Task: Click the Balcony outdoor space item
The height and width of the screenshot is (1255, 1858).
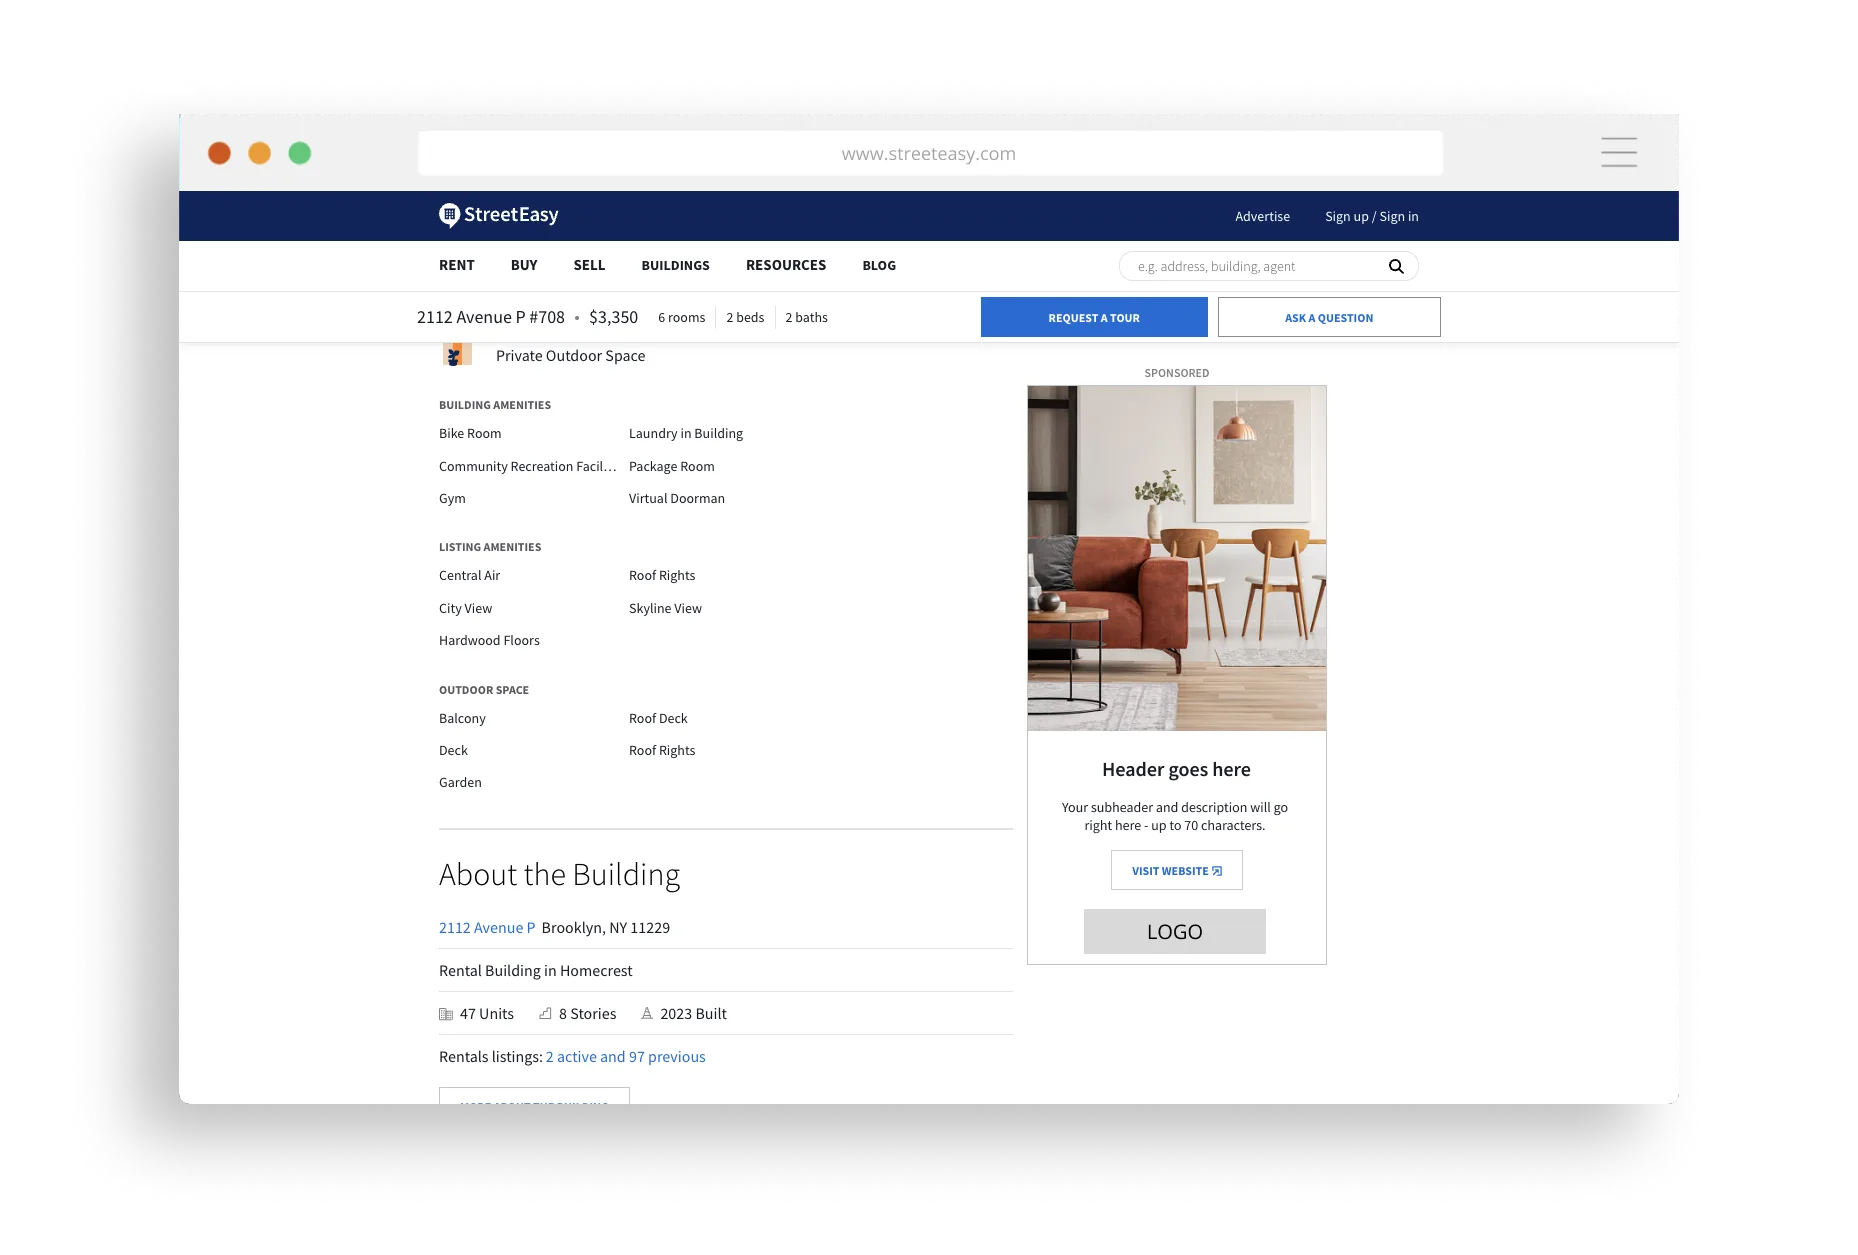Action: (x=462, y=718)
